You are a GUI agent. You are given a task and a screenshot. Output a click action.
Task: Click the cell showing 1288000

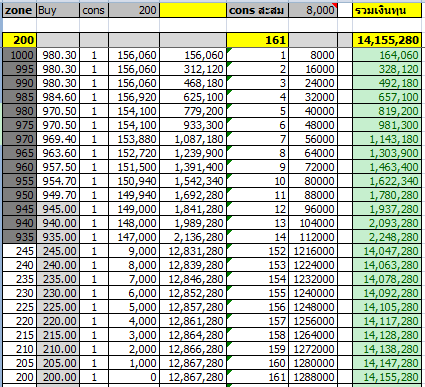(313, 377)
